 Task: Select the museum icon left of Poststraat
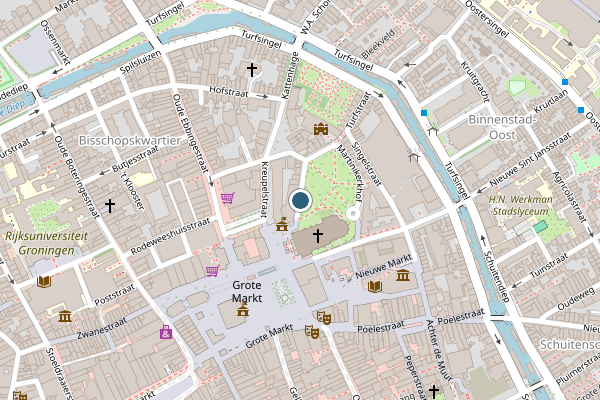pos(65,316)
